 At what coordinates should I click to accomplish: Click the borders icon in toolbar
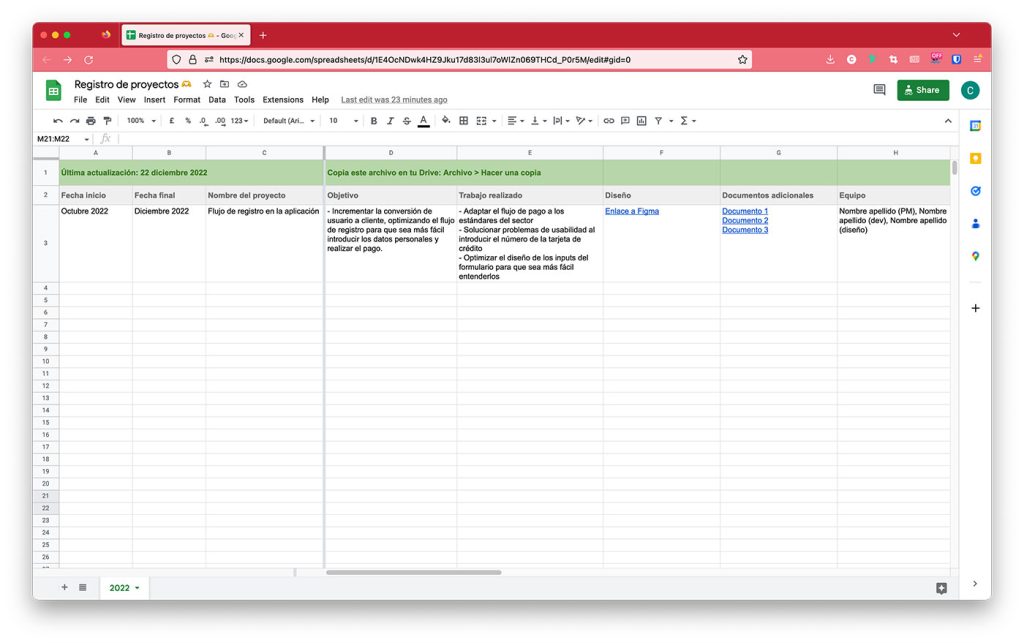463,121
